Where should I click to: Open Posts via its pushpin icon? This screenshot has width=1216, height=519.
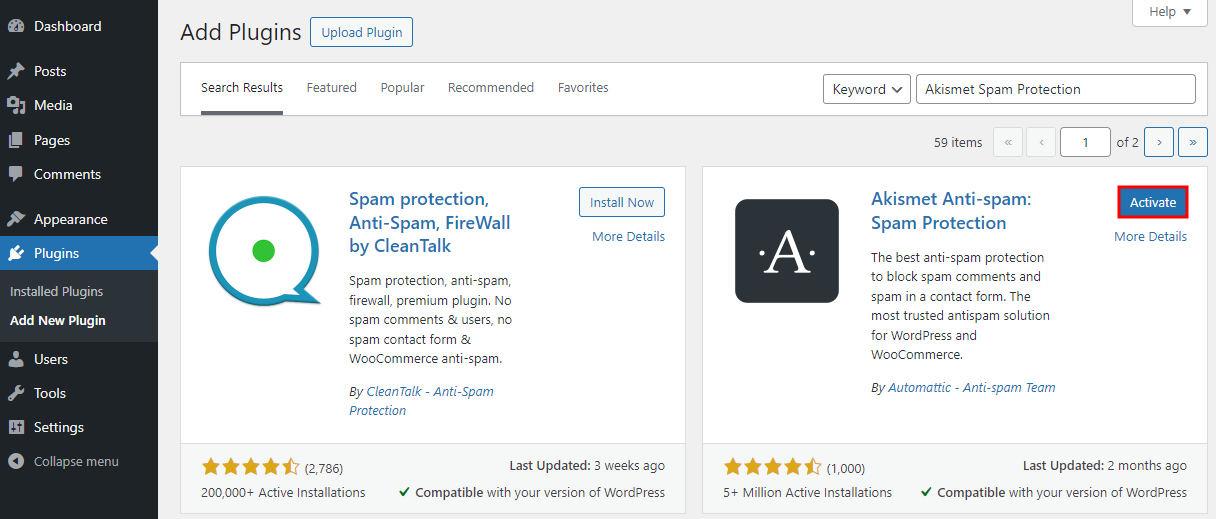click(x=16, y=72)
